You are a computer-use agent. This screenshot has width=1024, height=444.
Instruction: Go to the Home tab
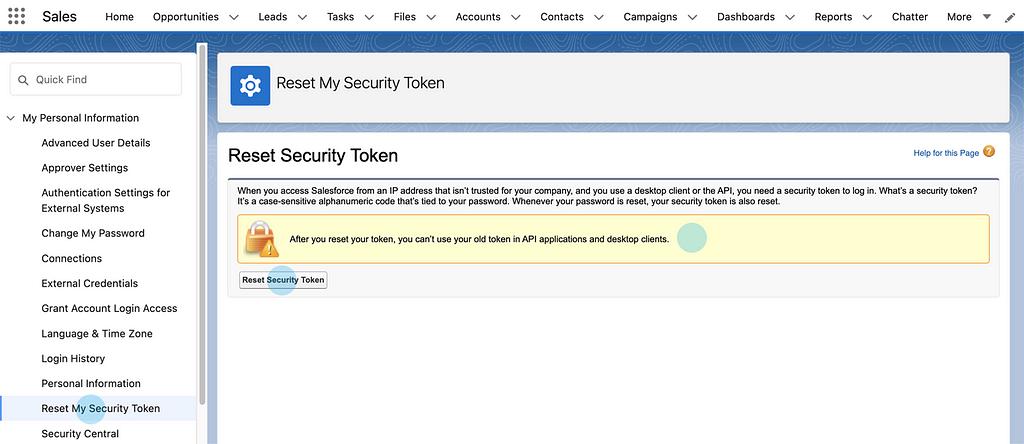pyautogui.click(x=119, y=17)
